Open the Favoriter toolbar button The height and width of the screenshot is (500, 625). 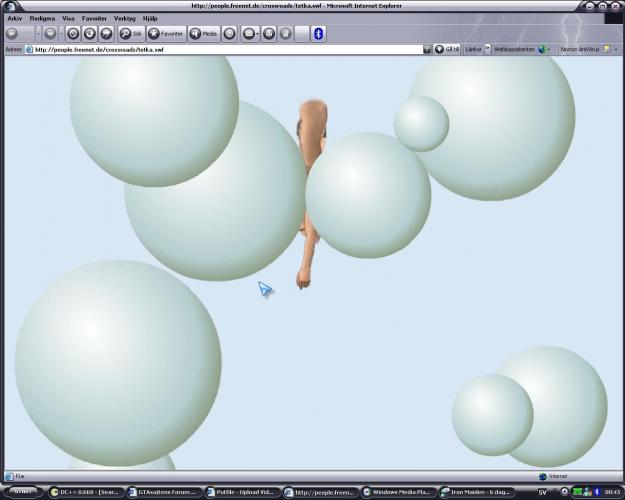point(166,33)
